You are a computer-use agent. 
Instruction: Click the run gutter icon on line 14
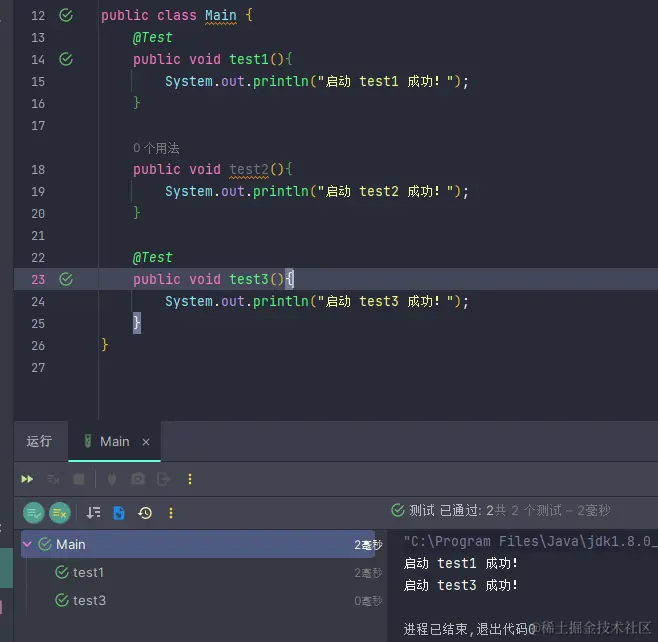tap(66, 59)
